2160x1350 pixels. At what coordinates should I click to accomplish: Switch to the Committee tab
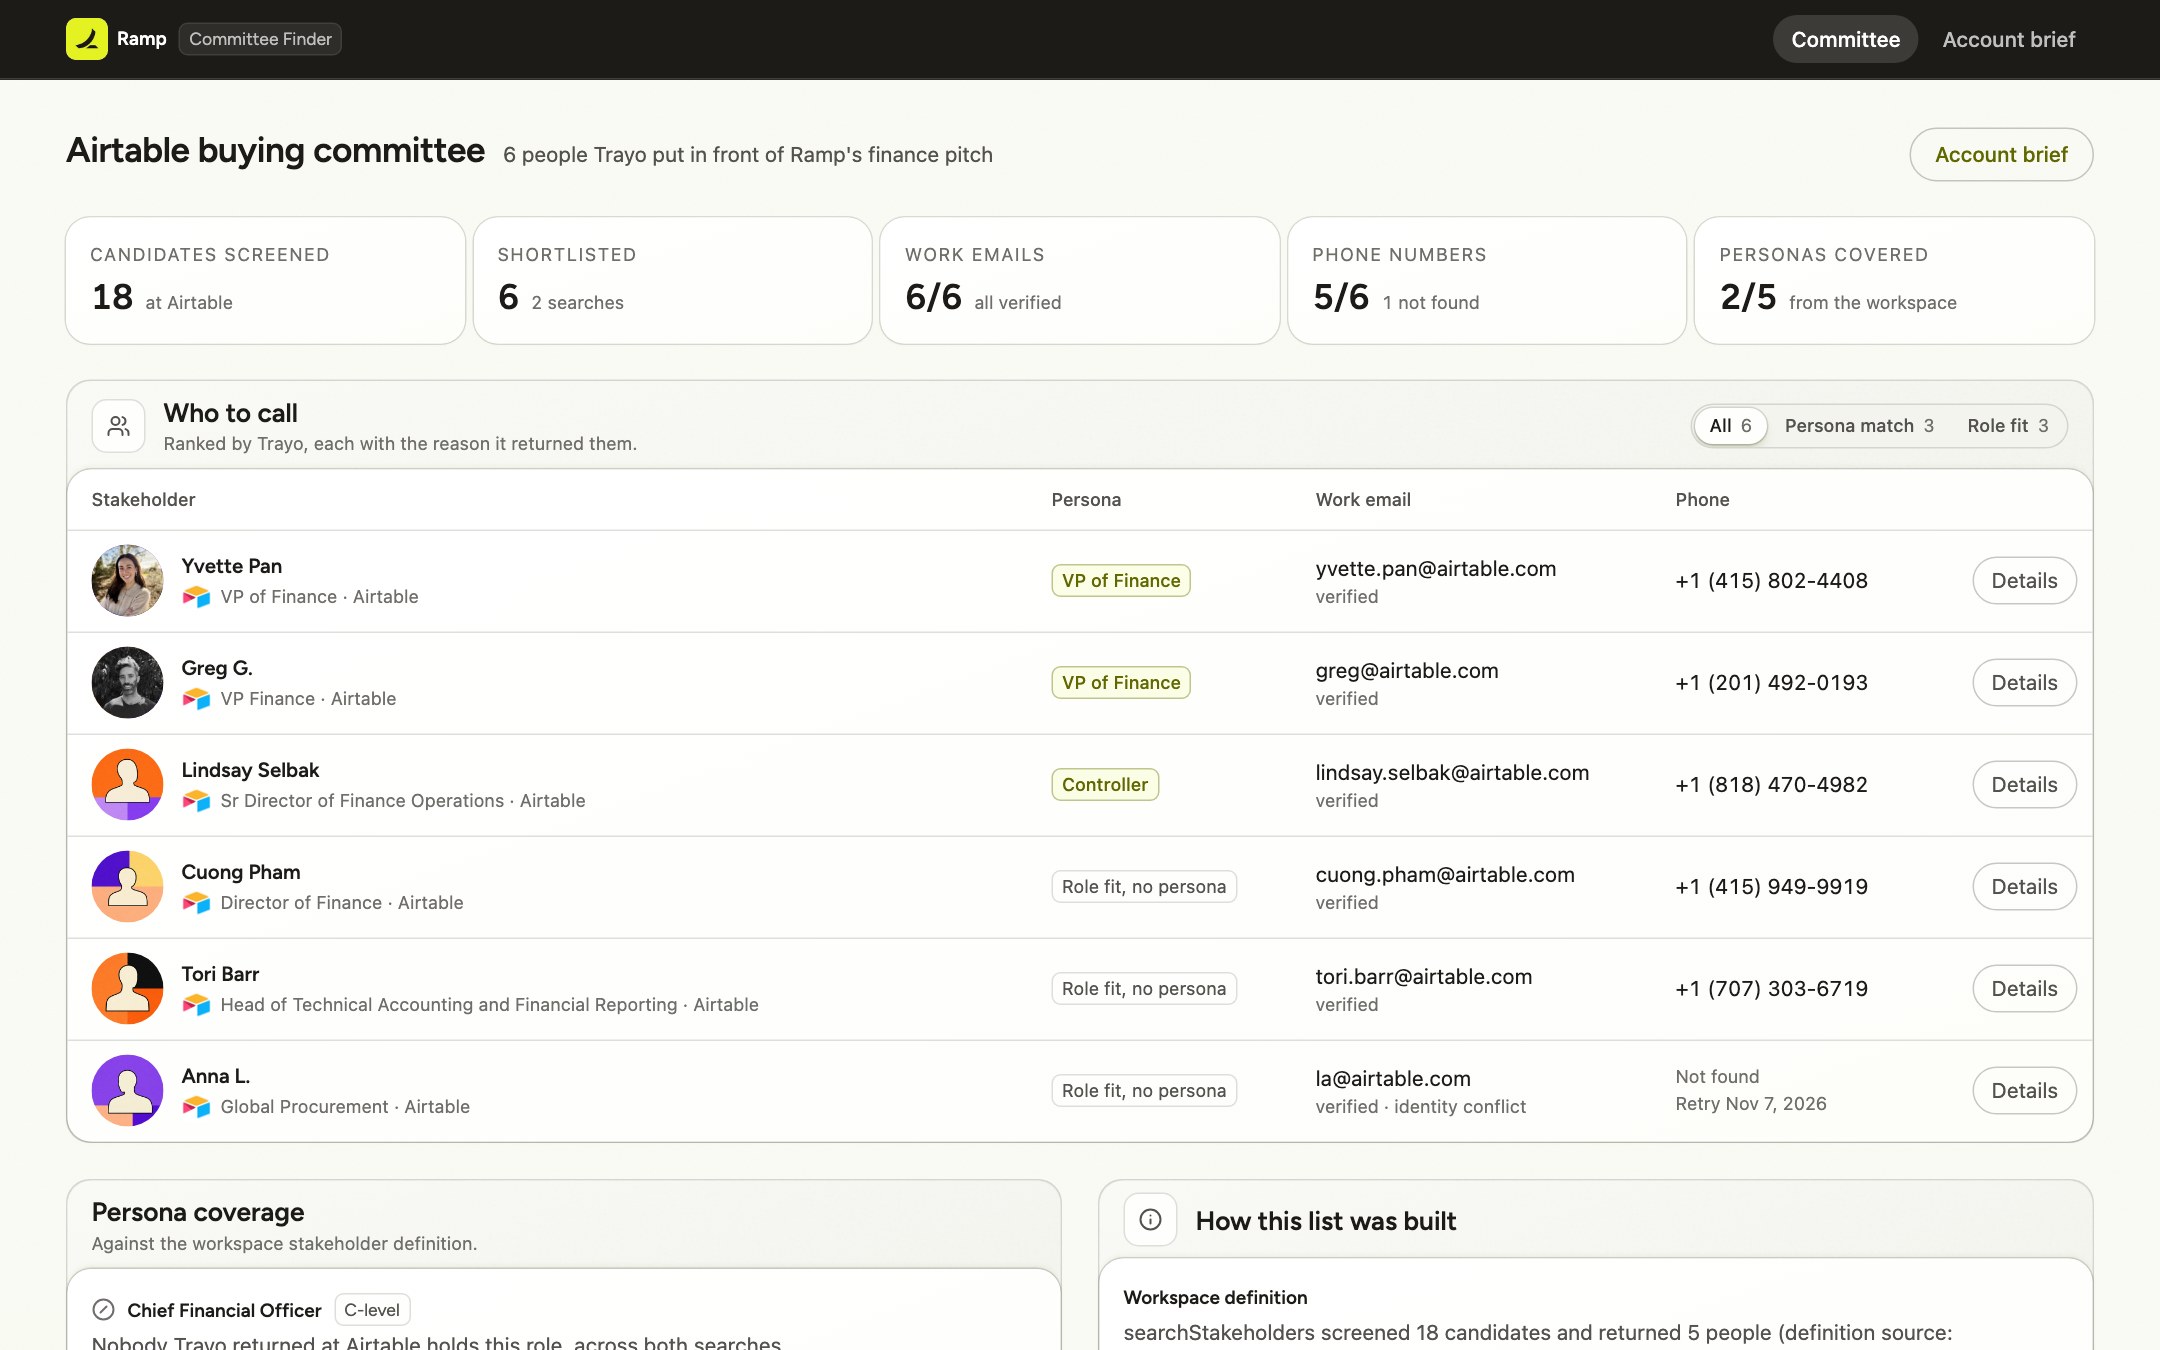pyautogui.click(x=1845, y=39)
